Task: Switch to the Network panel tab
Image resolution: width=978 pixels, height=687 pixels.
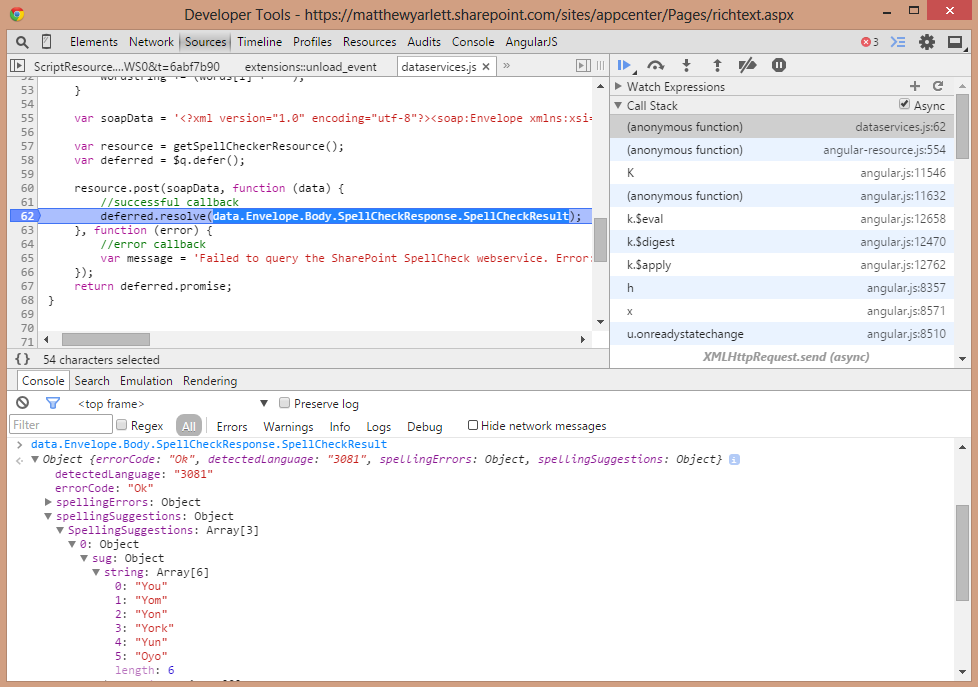Action: pos(151,42)
